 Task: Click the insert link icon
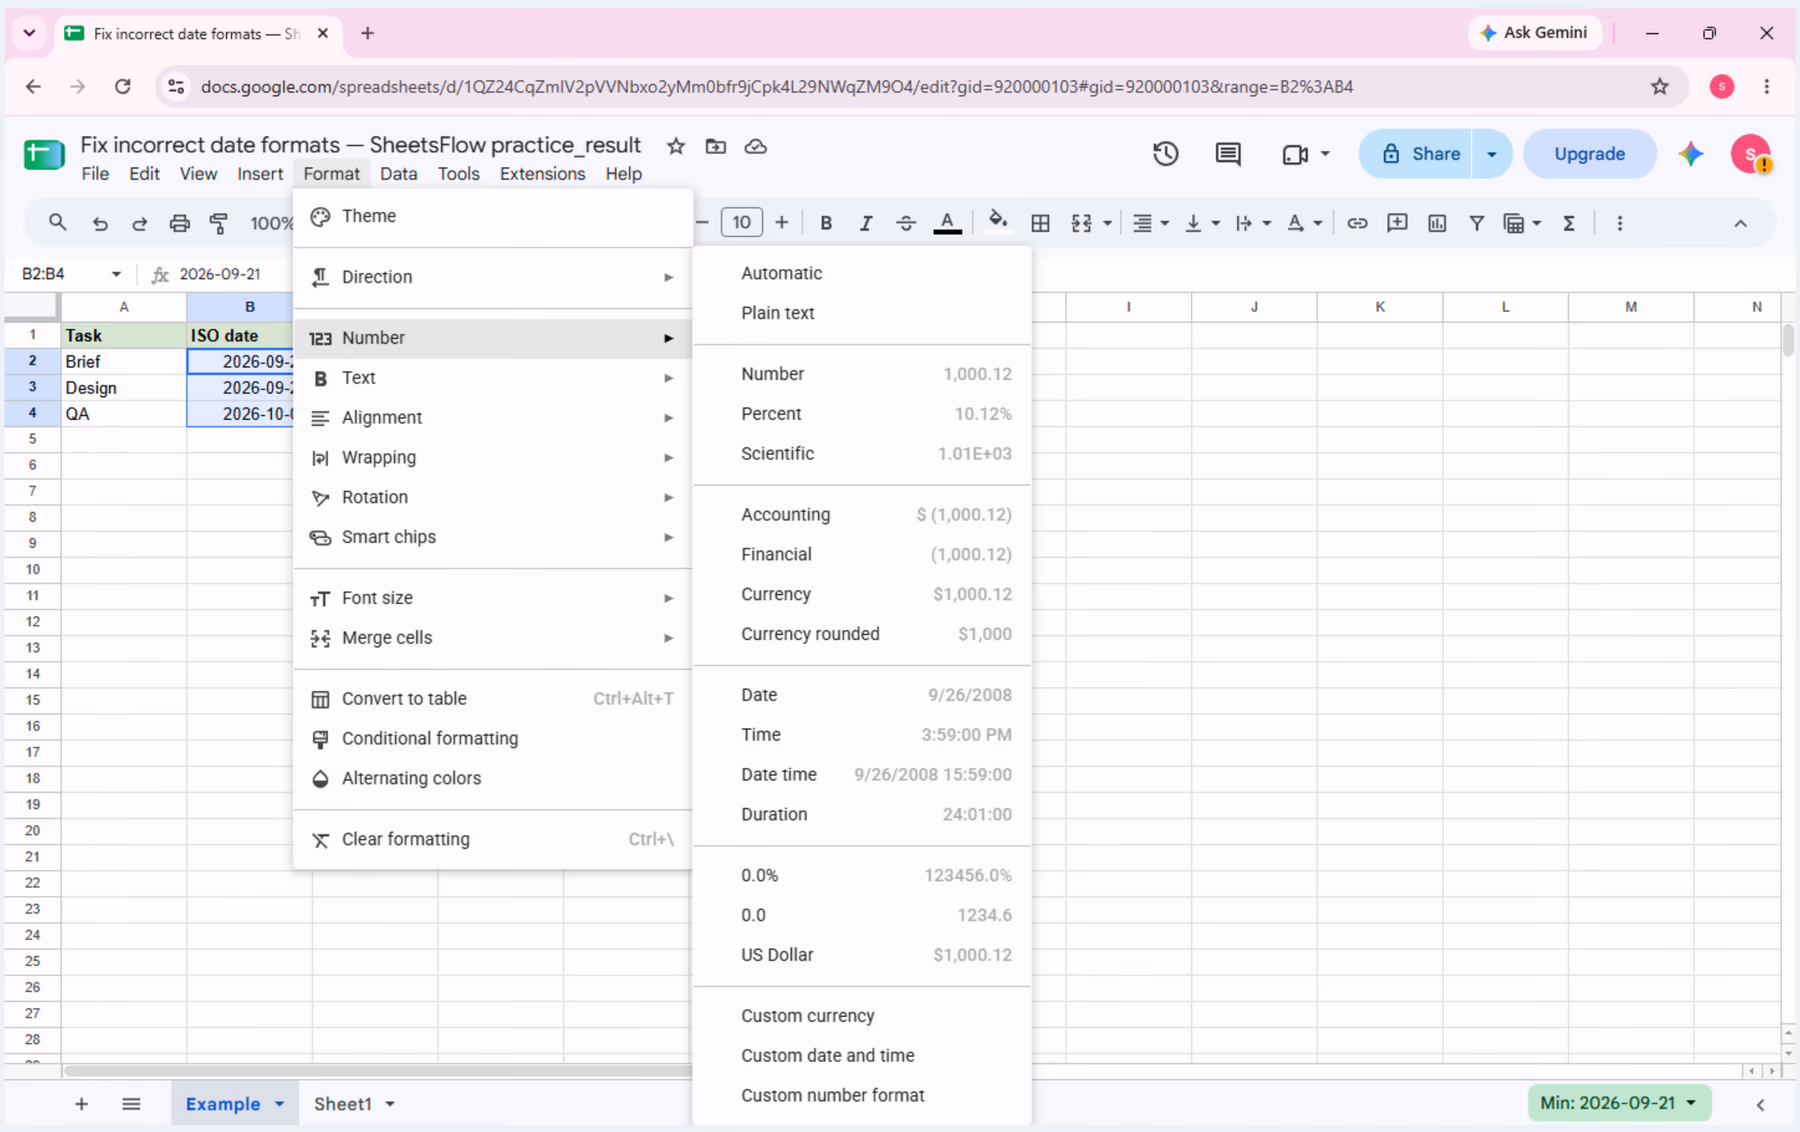[x=1357, y=223]
